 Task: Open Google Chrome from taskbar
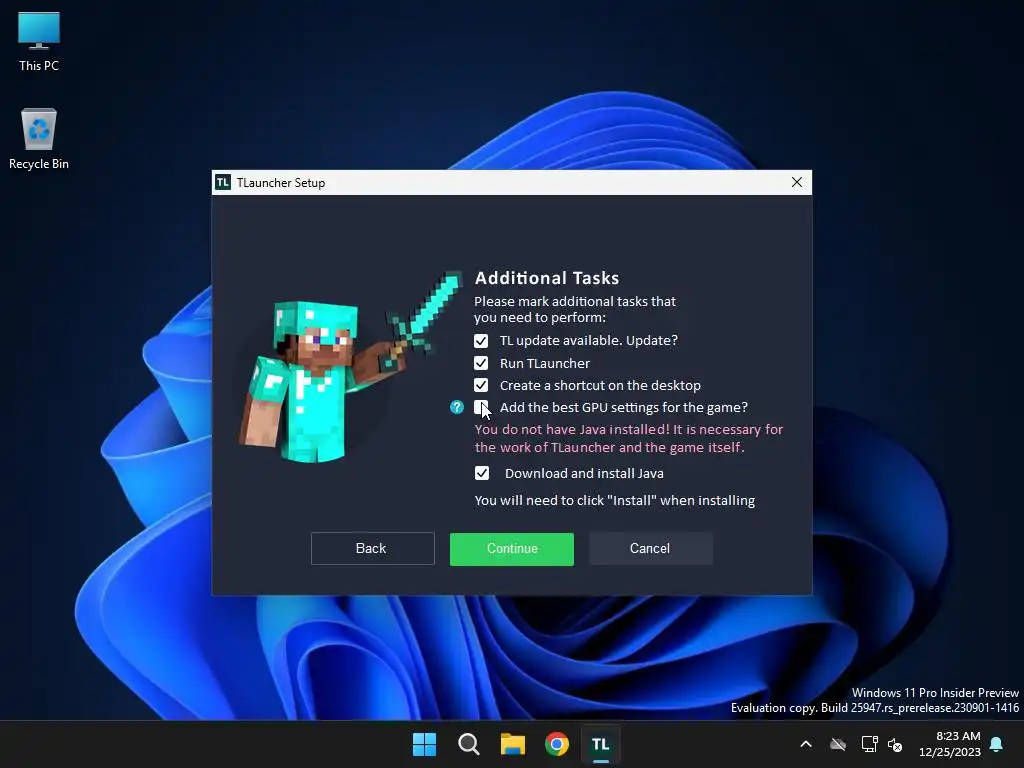pos(557,744)
